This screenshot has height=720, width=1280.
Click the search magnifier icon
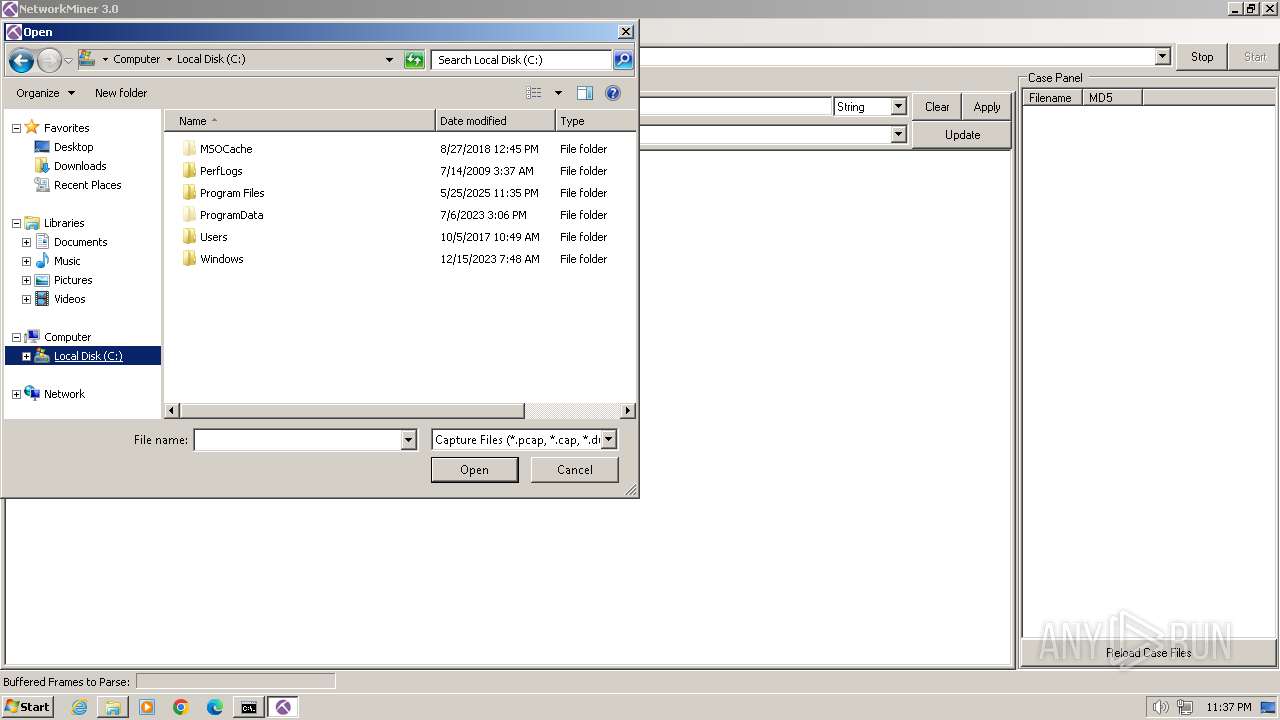(622, 60)
